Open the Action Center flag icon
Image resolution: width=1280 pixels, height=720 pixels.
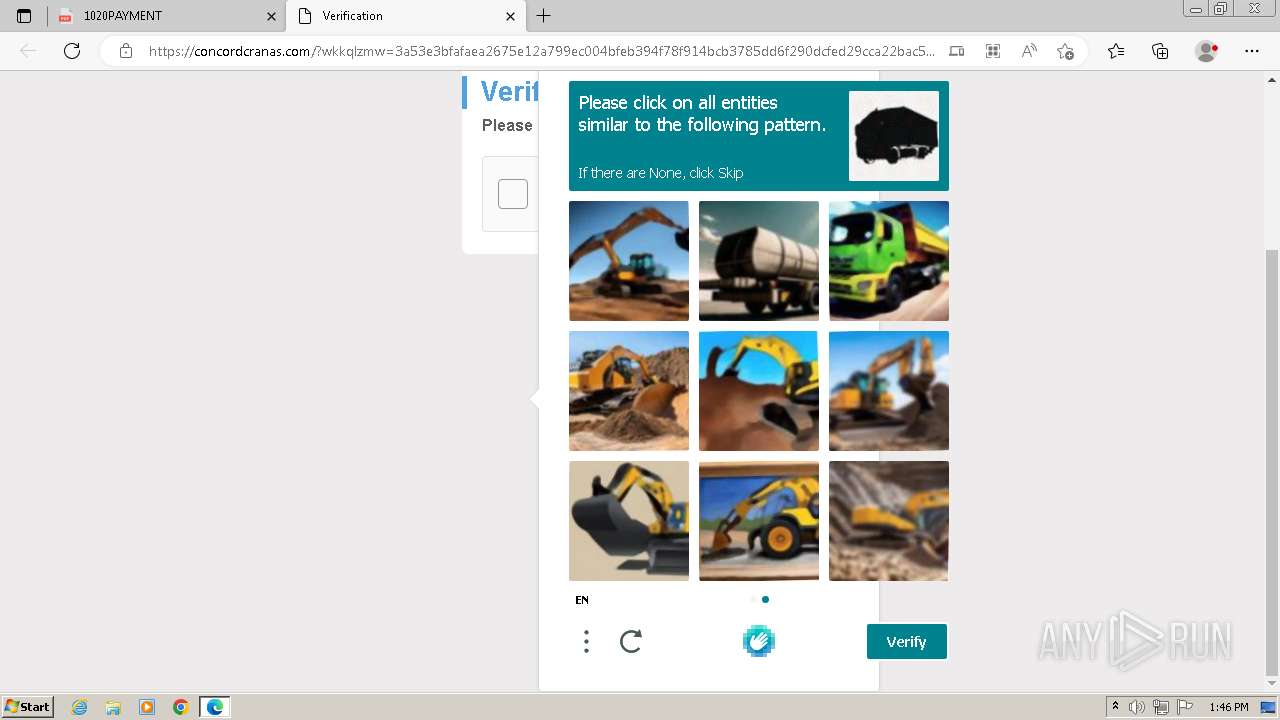pyautogui.click(x=1183, y=707)
